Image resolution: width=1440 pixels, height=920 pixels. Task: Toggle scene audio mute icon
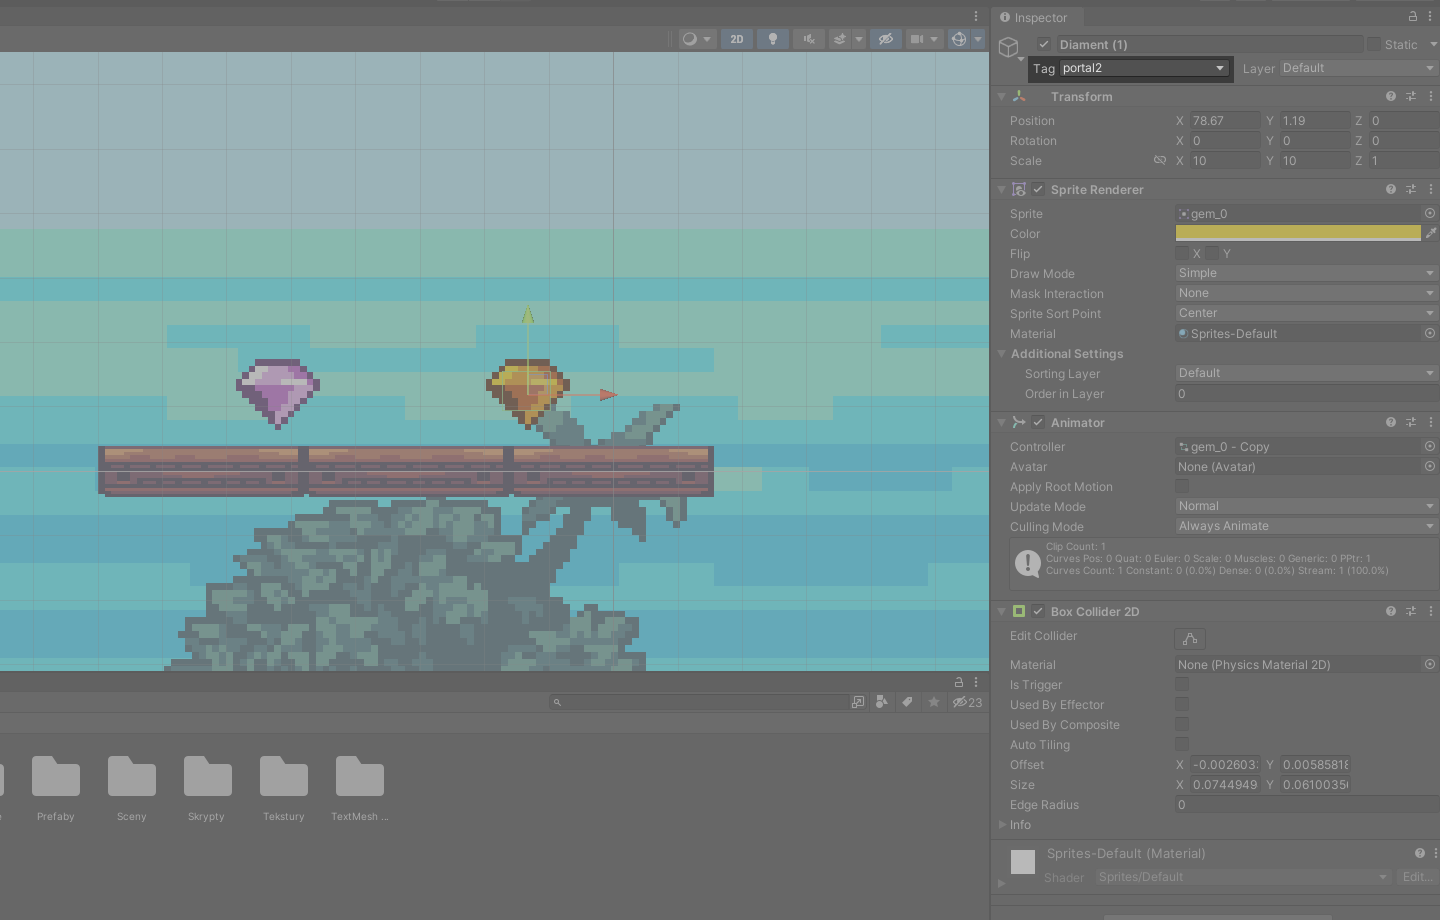tap(809, 39)
